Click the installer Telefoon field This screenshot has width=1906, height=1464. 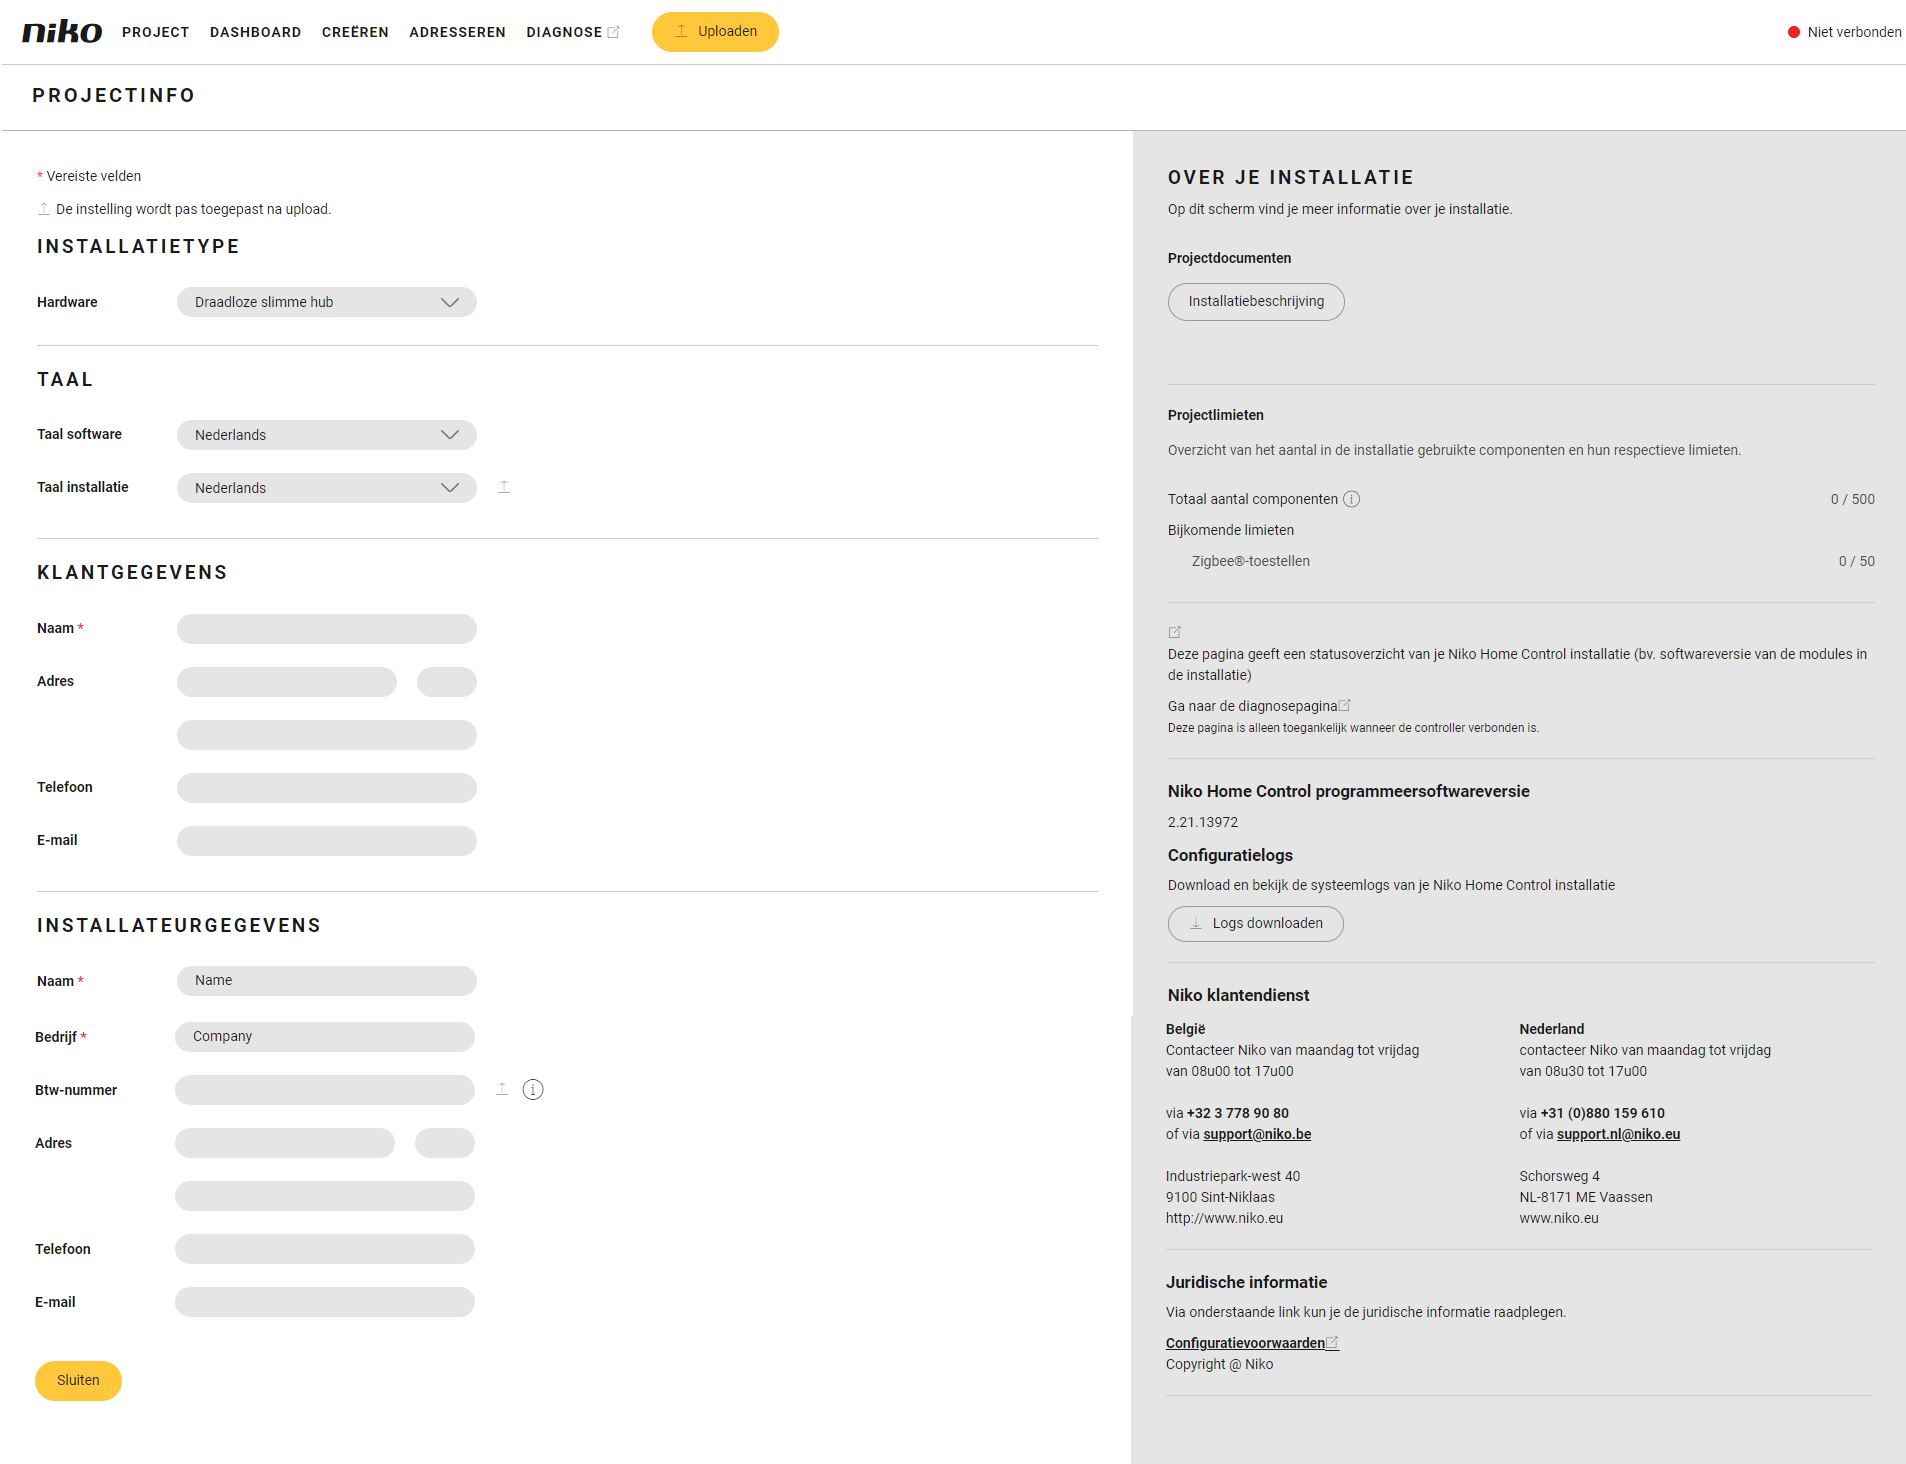pos(325,1249)
